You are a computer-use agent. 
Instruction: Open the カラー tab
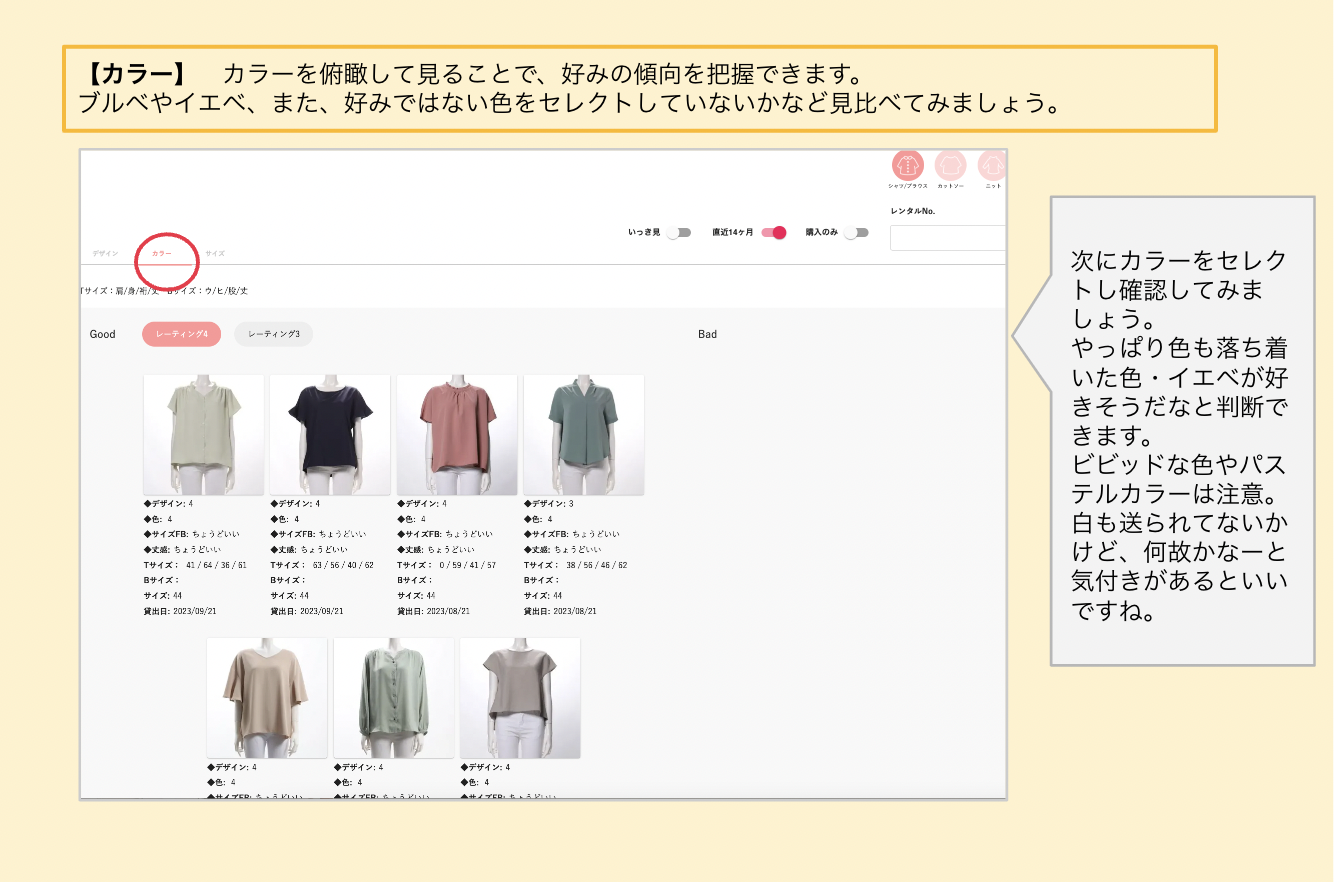(161, 254)
